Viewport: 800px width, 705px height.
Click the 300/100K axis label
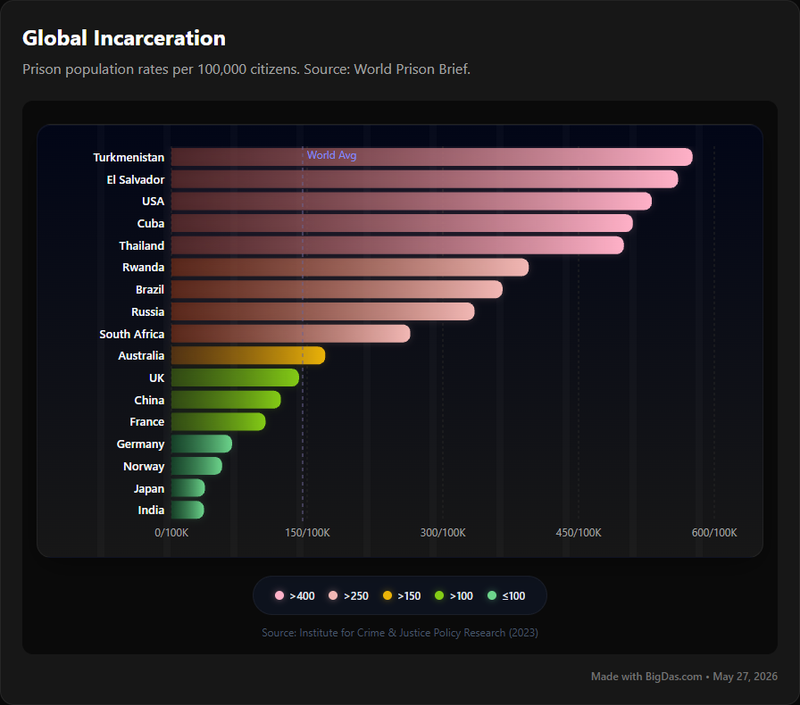(x=443, y=533)
